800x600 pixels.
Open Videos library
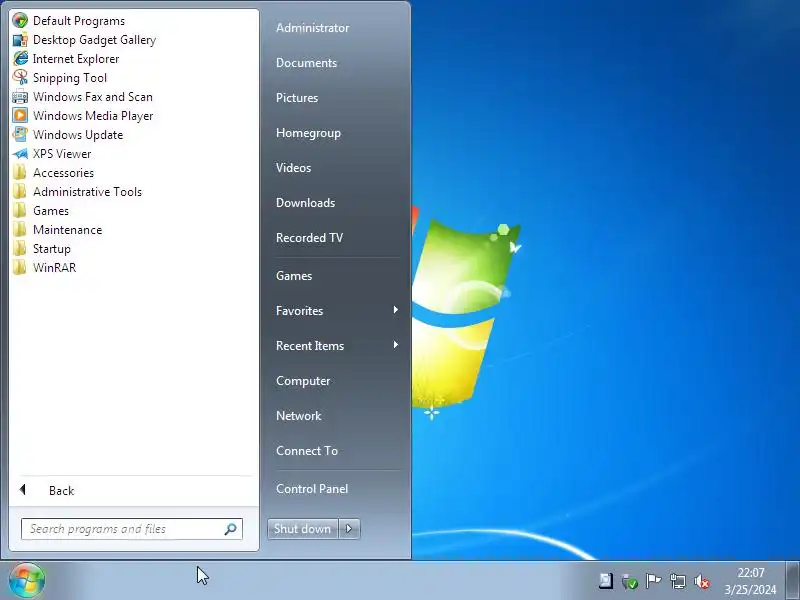pyautogui.click(x=293, y=168)
